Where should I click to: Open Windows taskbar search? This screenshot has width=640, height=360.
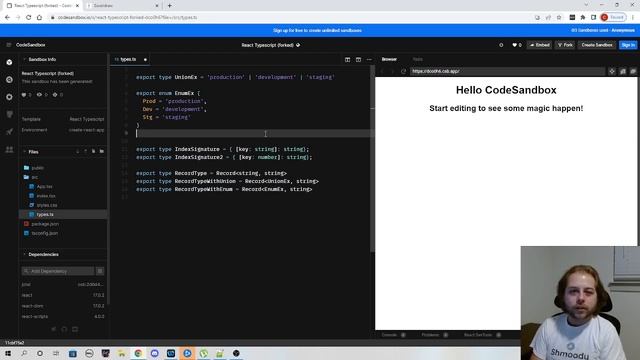[x=24, y=353]
